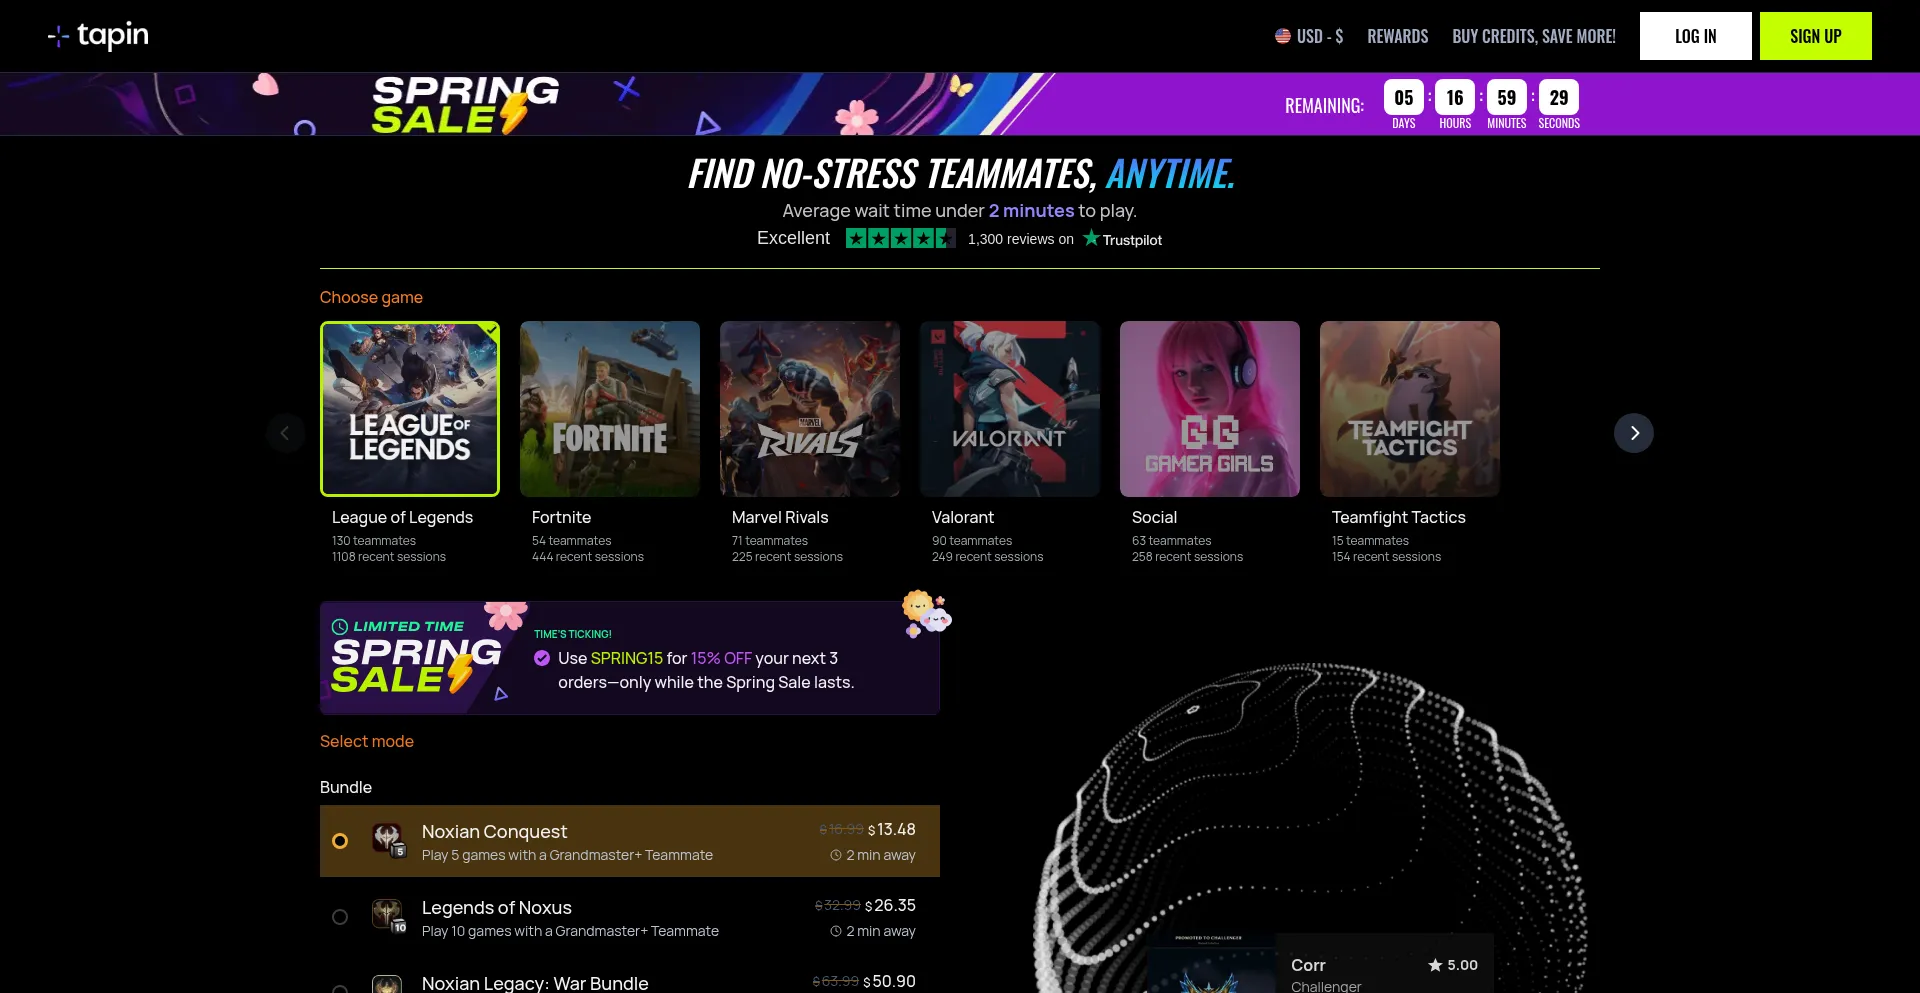Click the Noxian Conquest bundle icon
The width and height of the screenshot is (1920, 993).
click(388, 840)
